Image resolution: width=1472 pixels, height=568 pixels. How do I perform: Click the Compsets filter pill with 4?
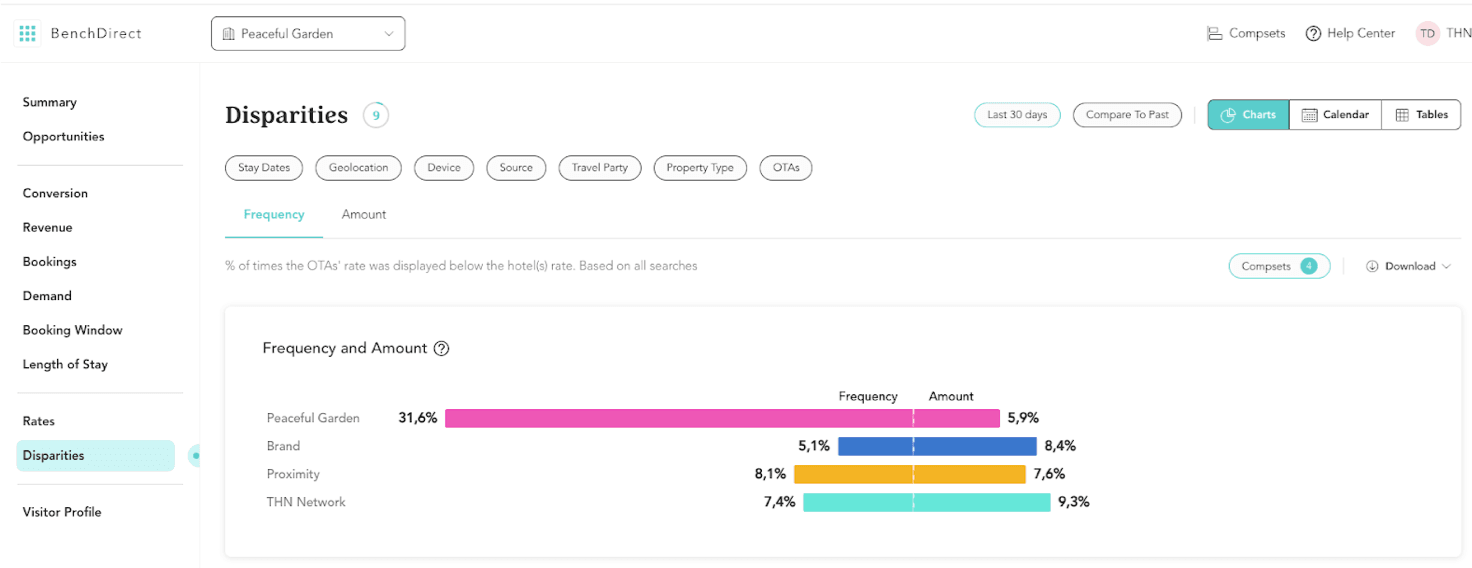(x=1279, y=267)
